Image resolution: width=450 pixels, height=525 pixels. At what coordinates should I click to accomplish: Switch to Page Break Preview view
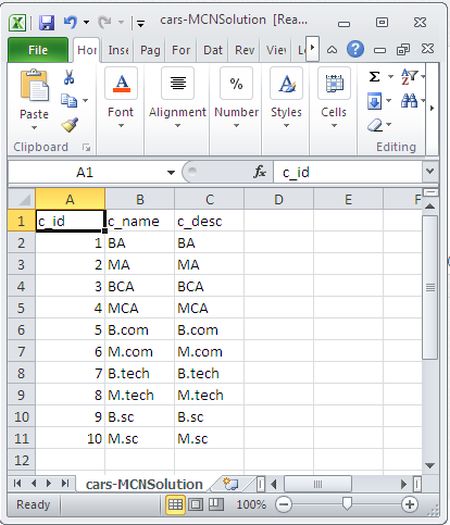tap(216, 504)
